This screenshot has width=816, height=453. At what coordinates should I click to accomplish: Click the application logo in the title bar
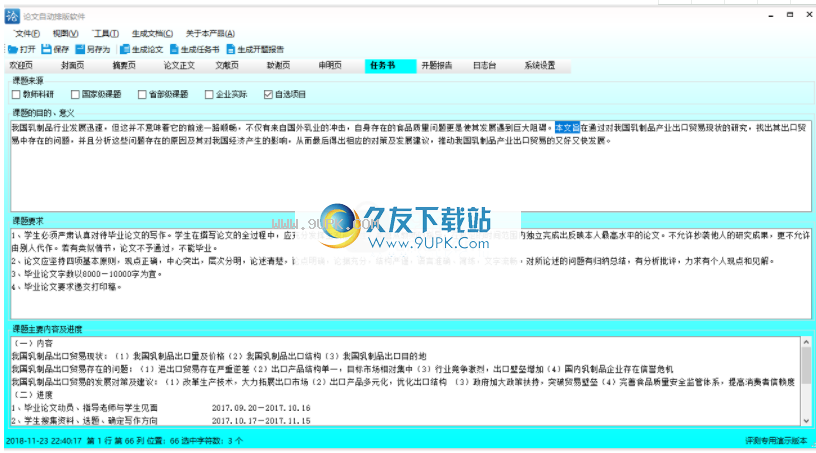12,16
